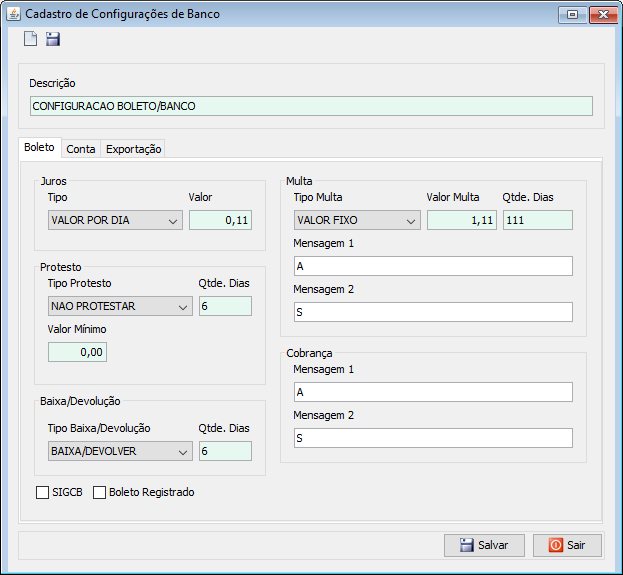Click the Cobrança Mensagem 2 field
This screenshot has height=575, width=623.
click(433, 438)
